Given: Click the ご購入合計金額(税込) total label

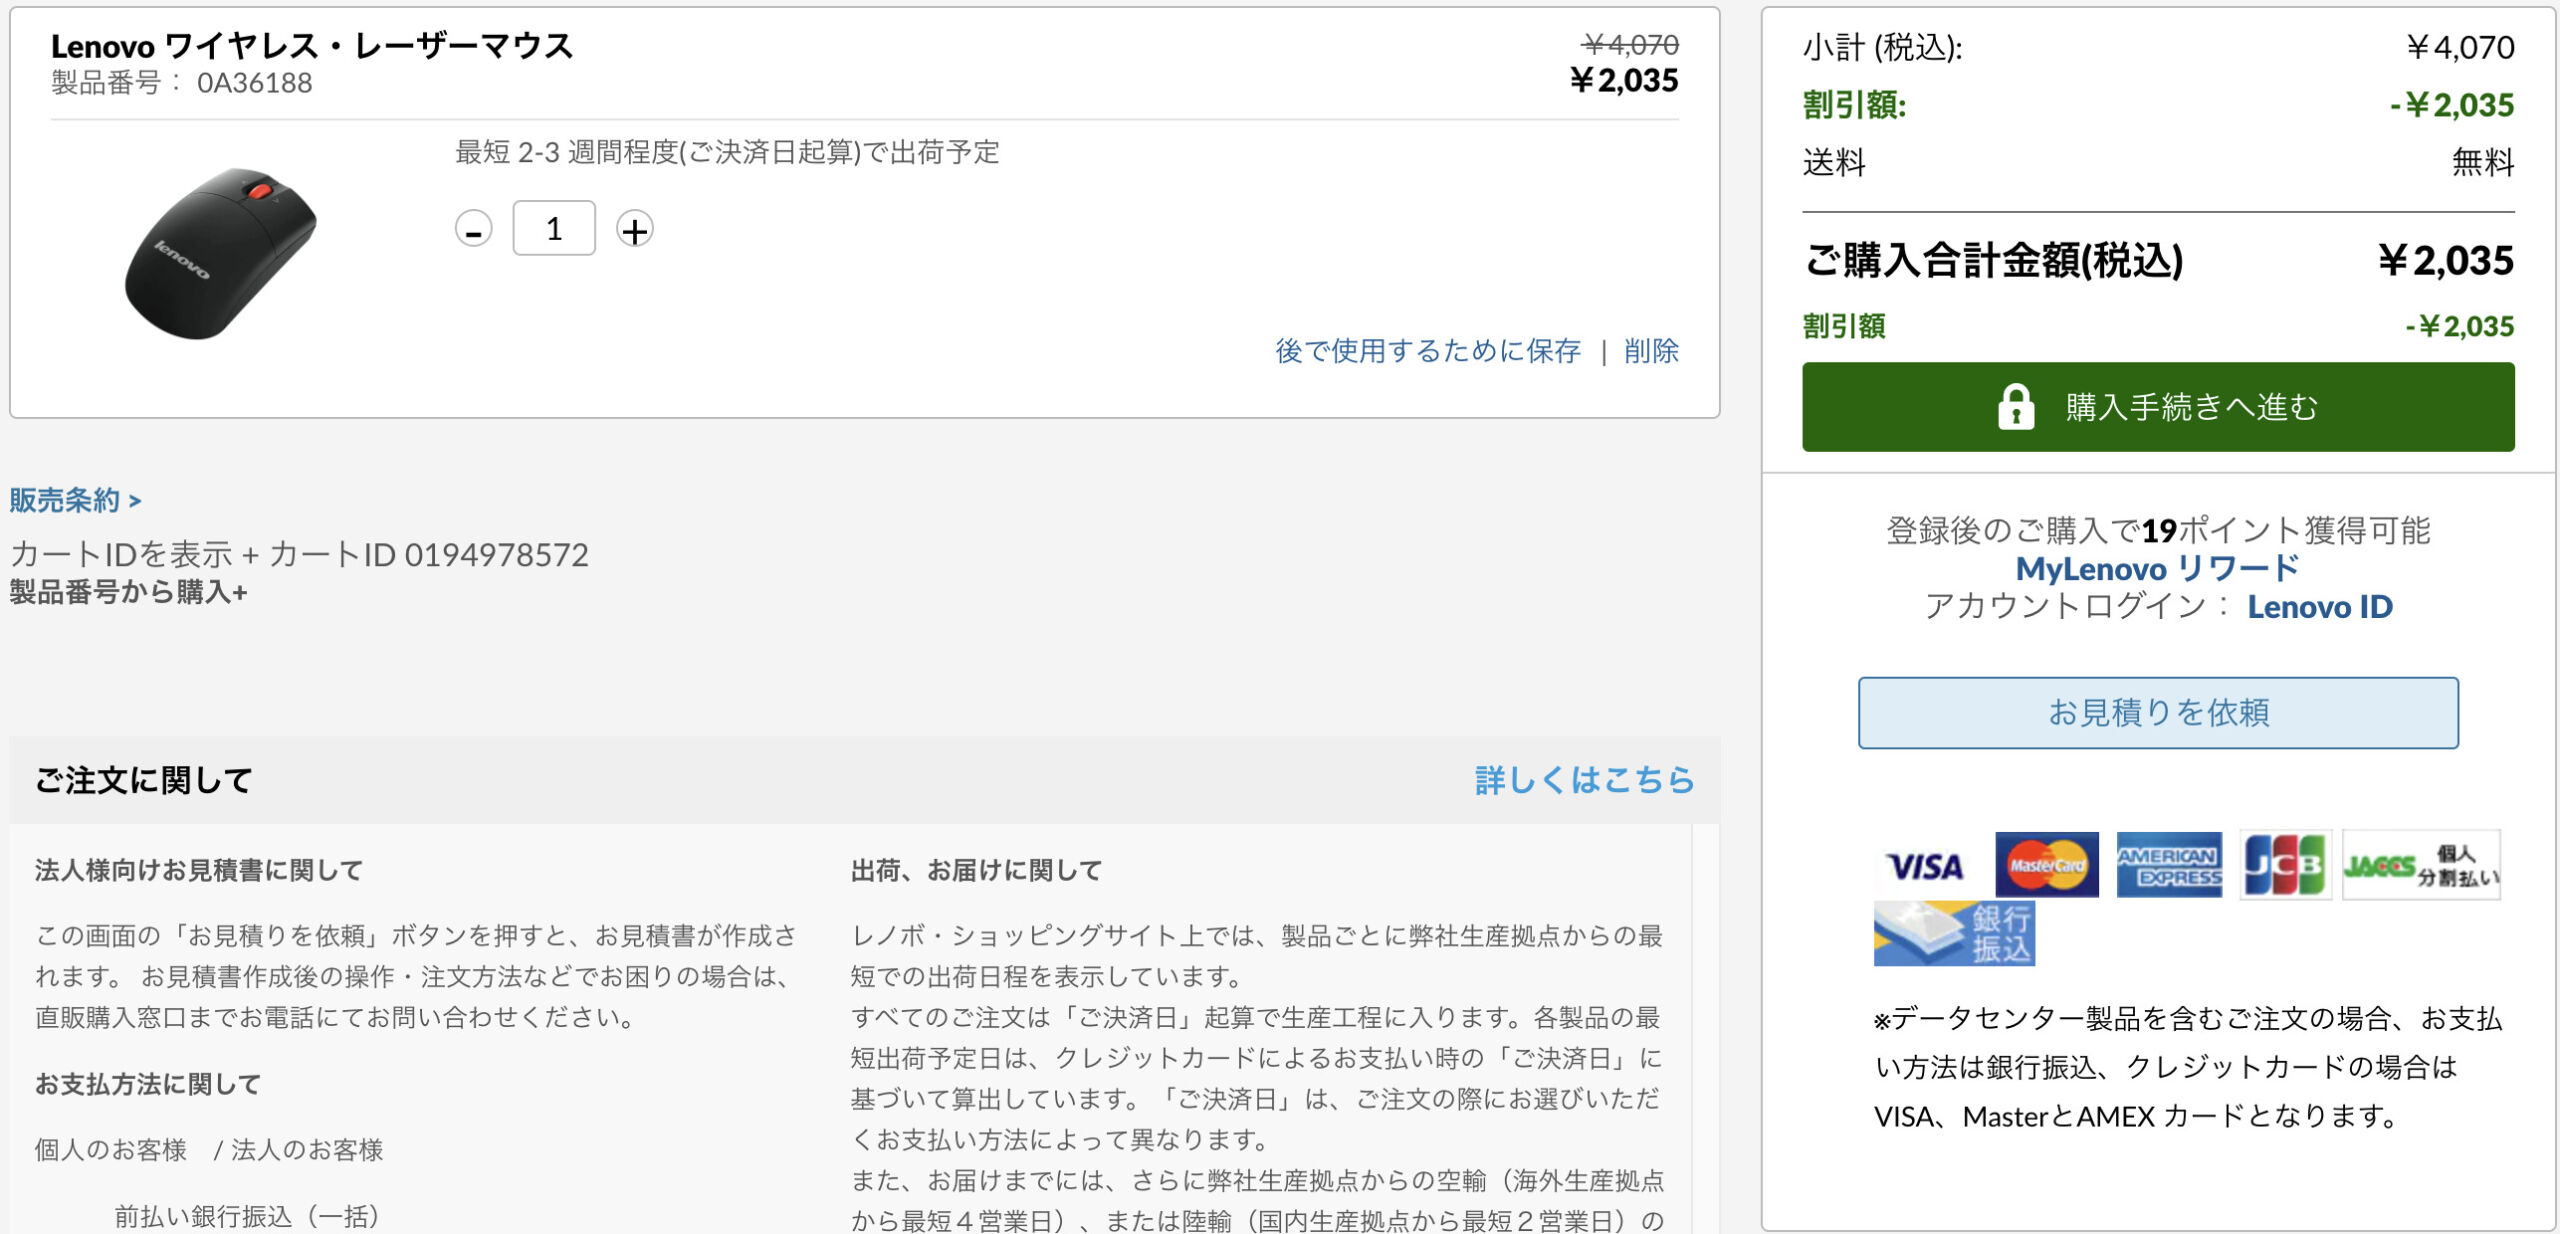Looking at the screenshot, I should click(x=1993, y=261).
